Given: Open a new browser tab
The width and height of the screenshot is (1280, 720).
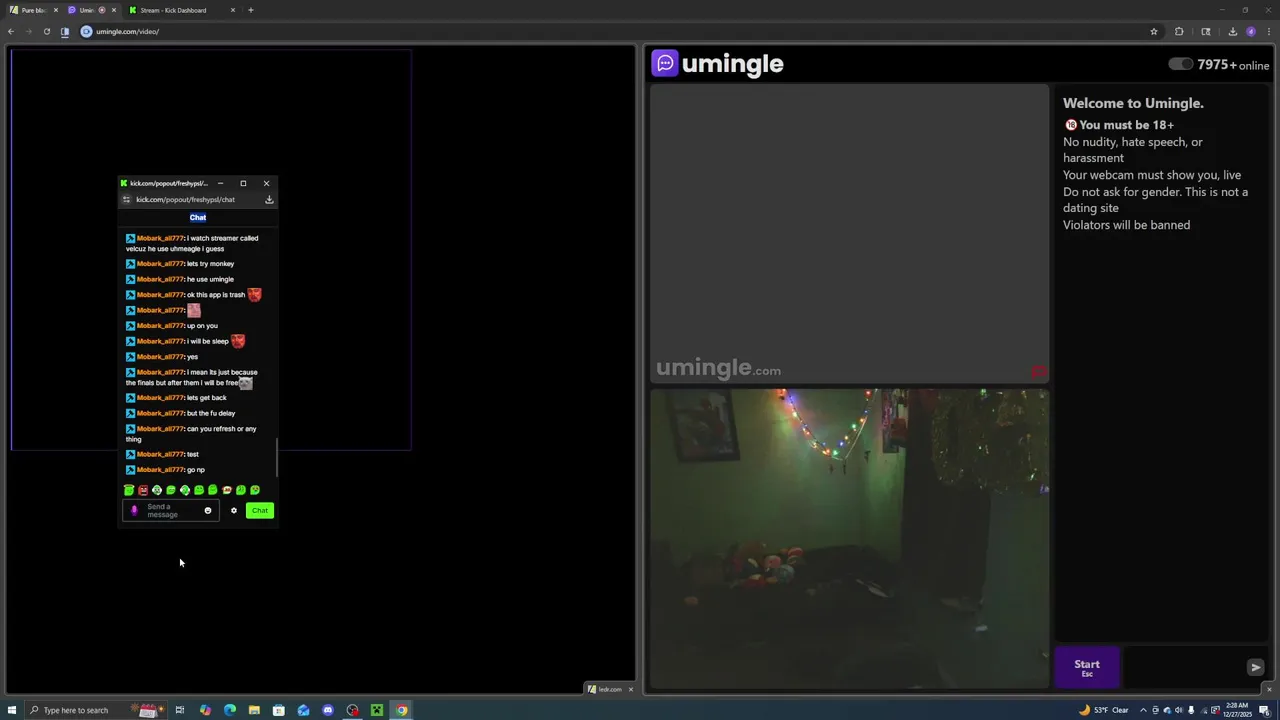Looking at the screenshot, I should (251, 10).
